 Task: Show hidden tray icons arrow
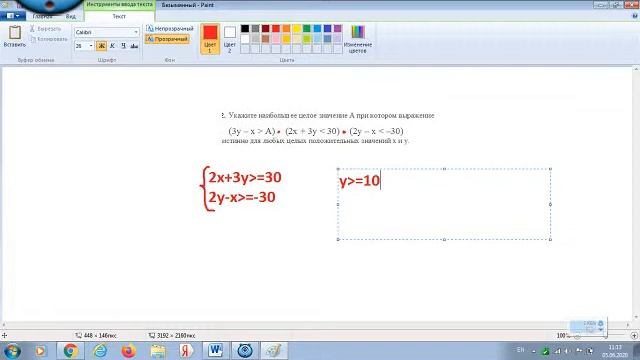[533, 351]
